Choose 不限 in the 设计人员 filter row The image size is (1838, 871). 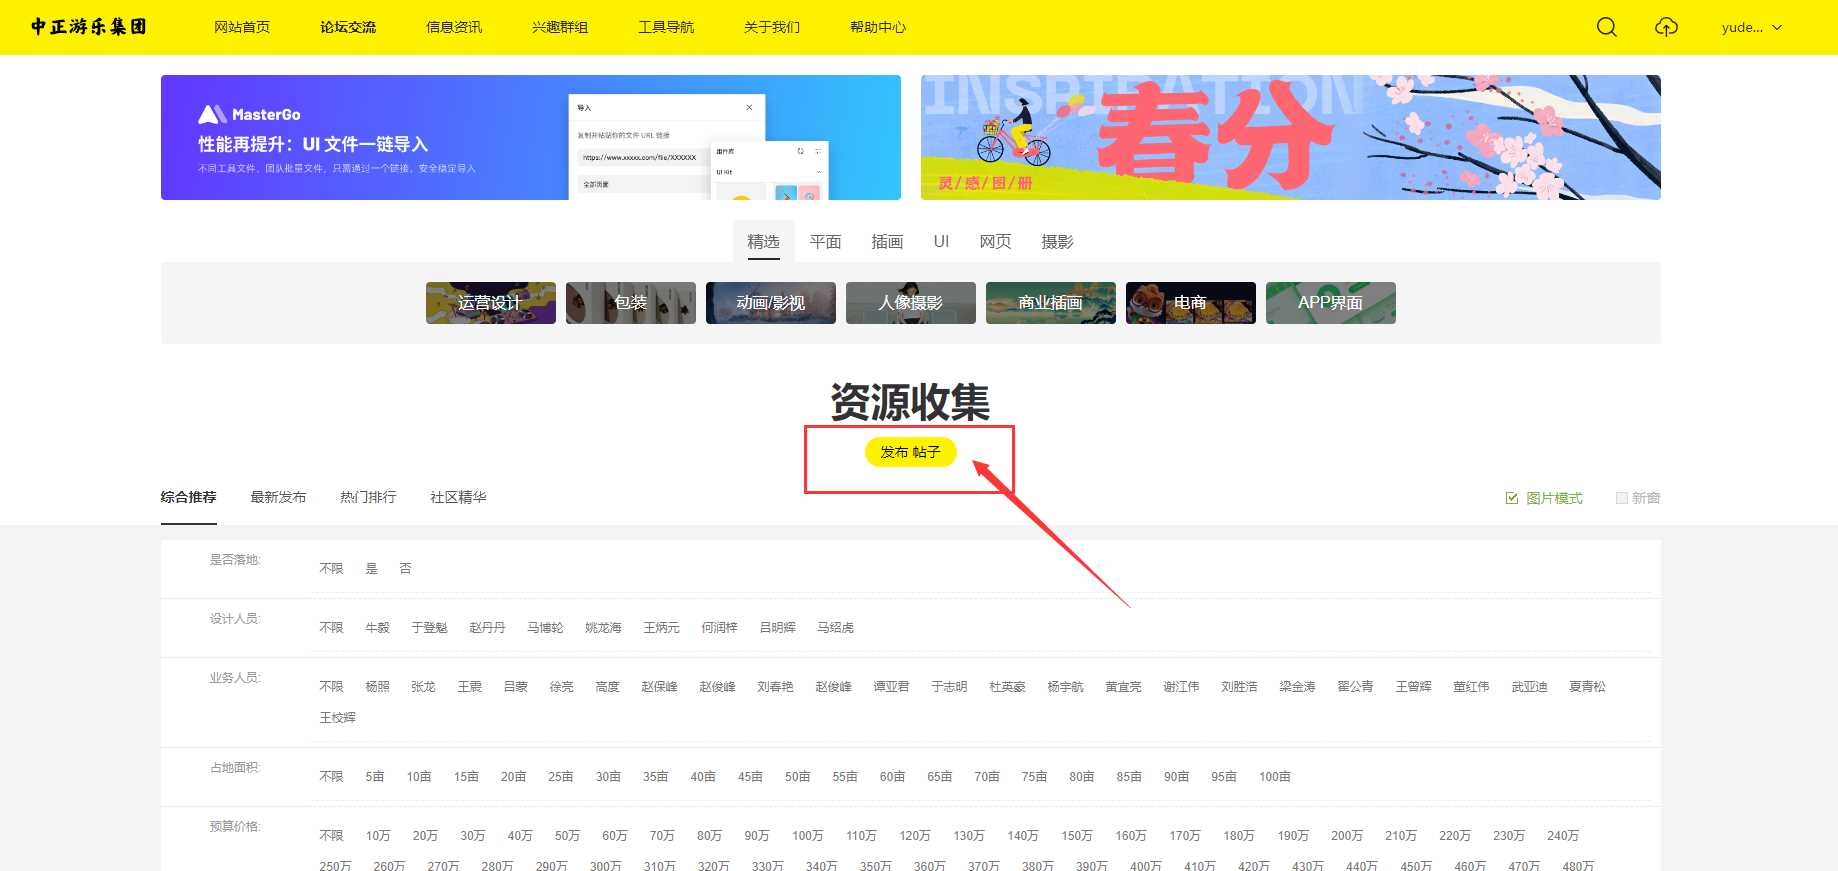[x=331, y=627]
